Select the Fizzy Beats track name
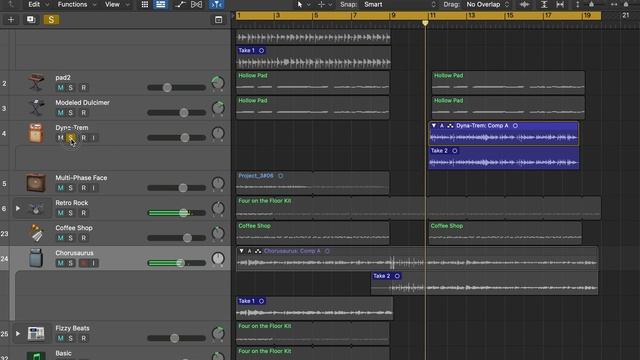This screenshot has height=360, width=640. (x=72, y=328)
